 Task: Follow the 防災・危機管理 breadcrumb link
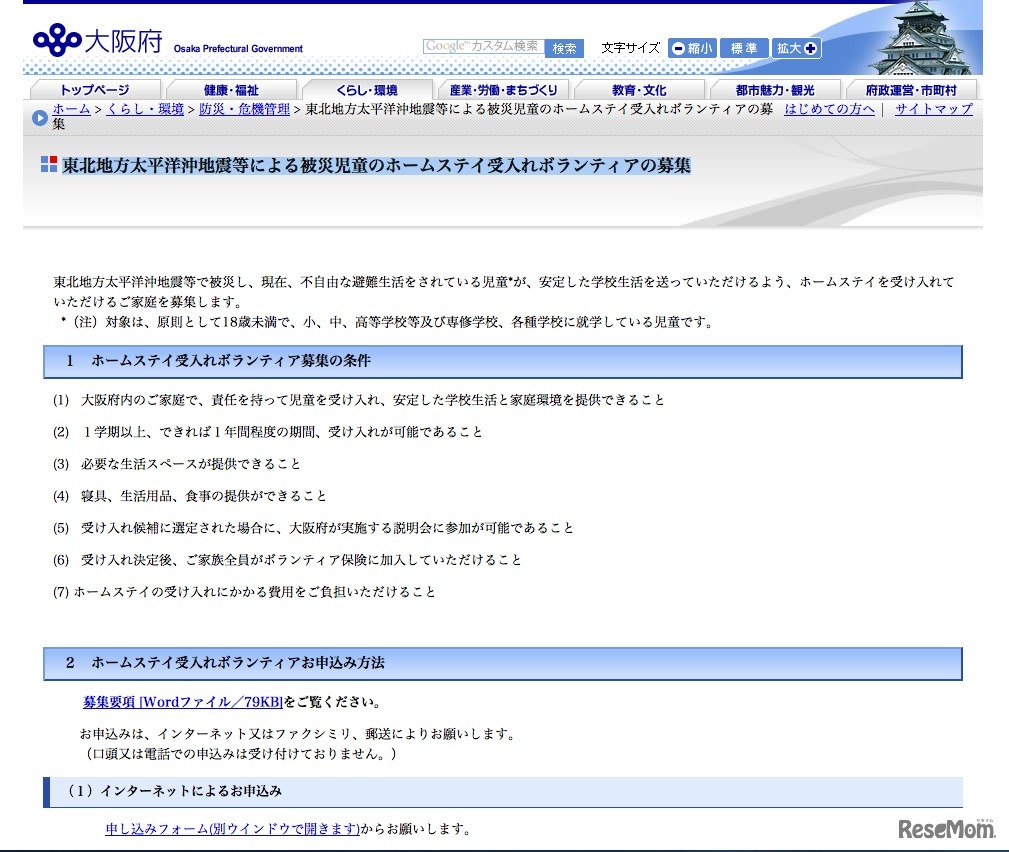pyautogui.click(x=244, y=109)
